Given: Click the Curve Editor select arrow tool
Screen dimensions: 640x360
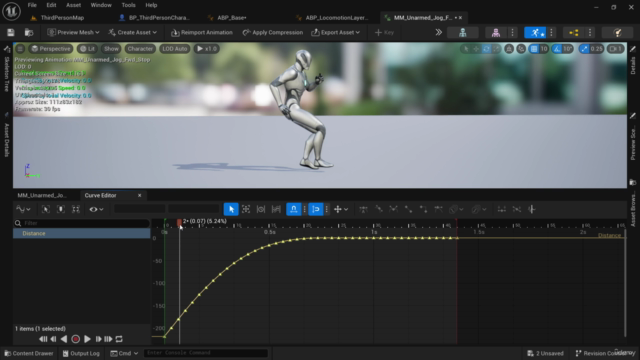Looking at the screenshot, I should (x=231, y=209).
